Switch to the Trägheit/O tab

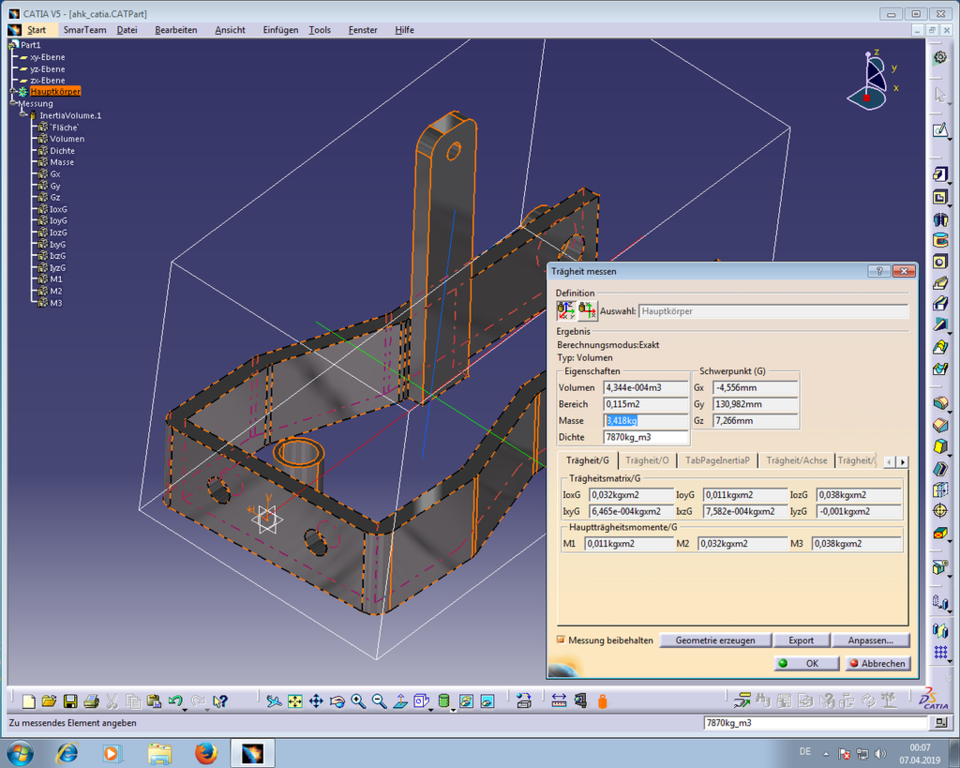point(645,460)
